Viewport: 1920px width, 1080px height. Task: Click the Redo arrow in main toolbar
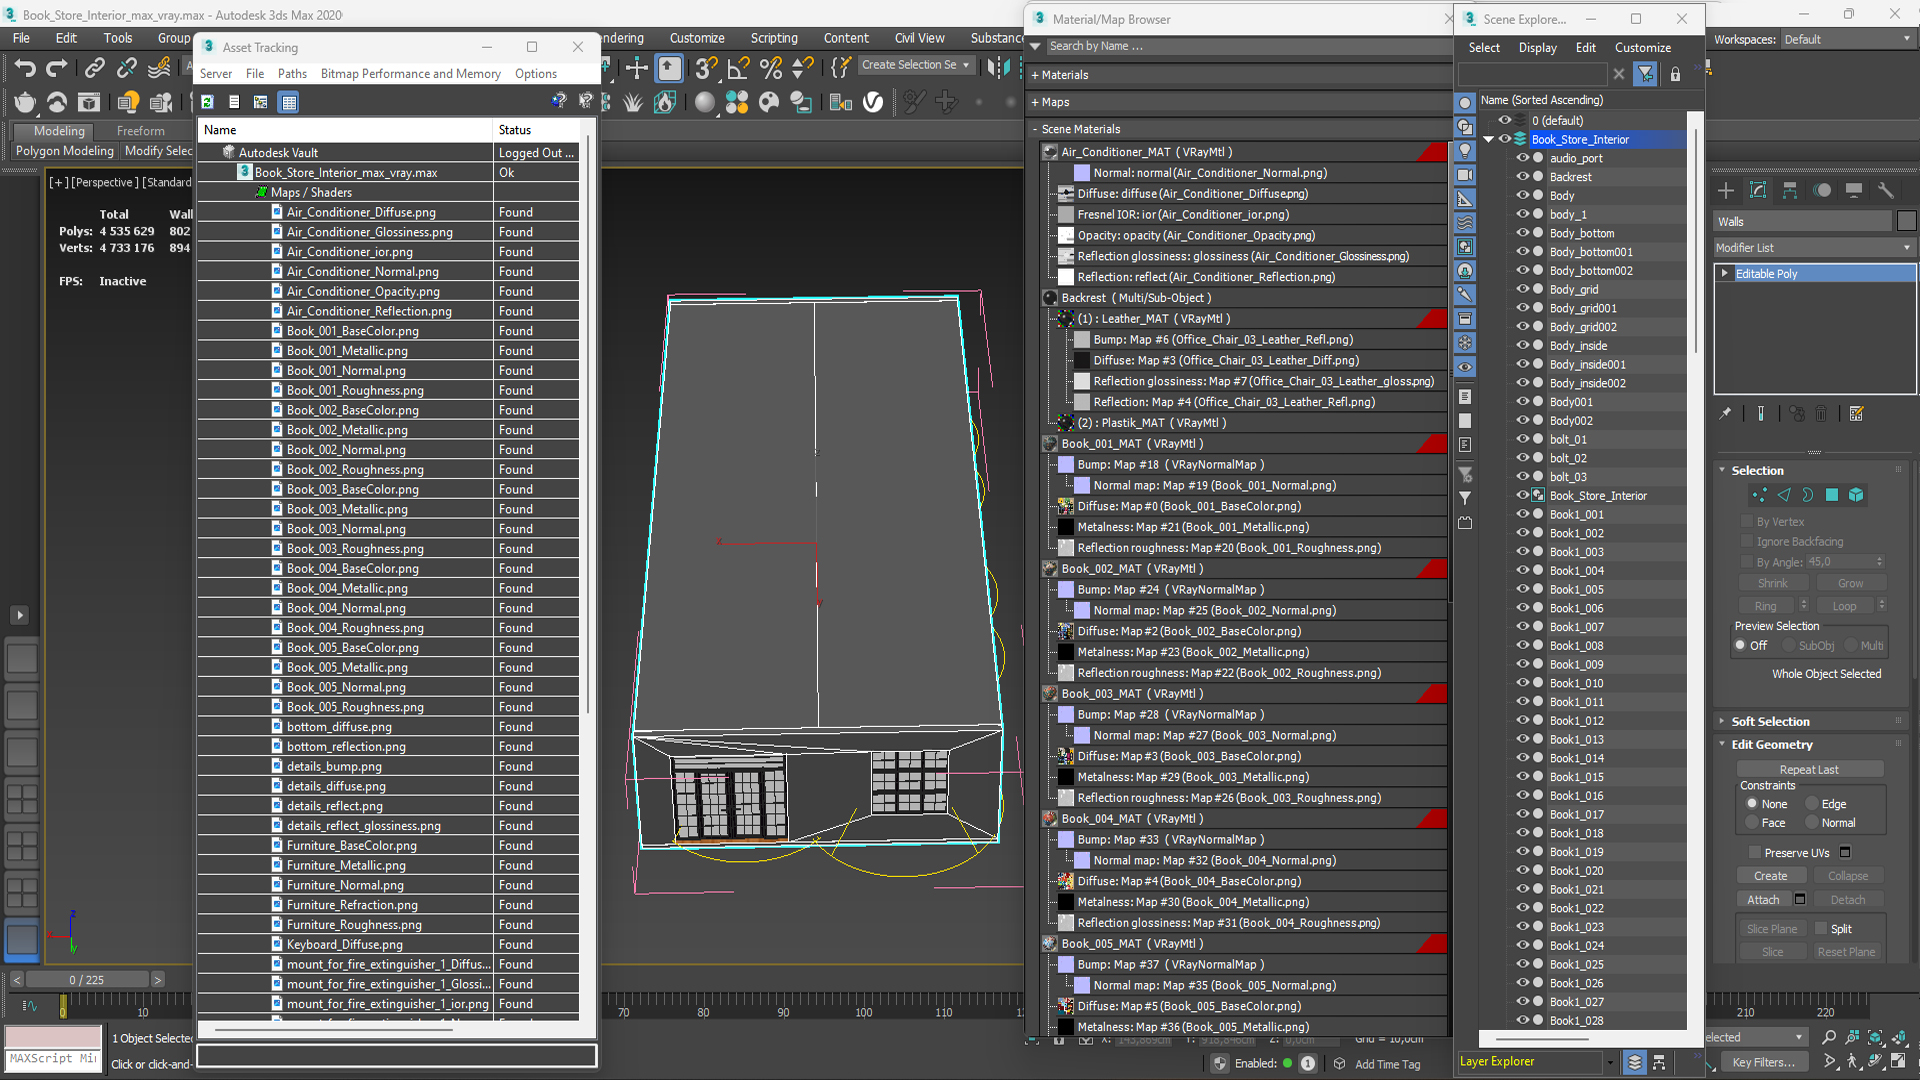57,68
